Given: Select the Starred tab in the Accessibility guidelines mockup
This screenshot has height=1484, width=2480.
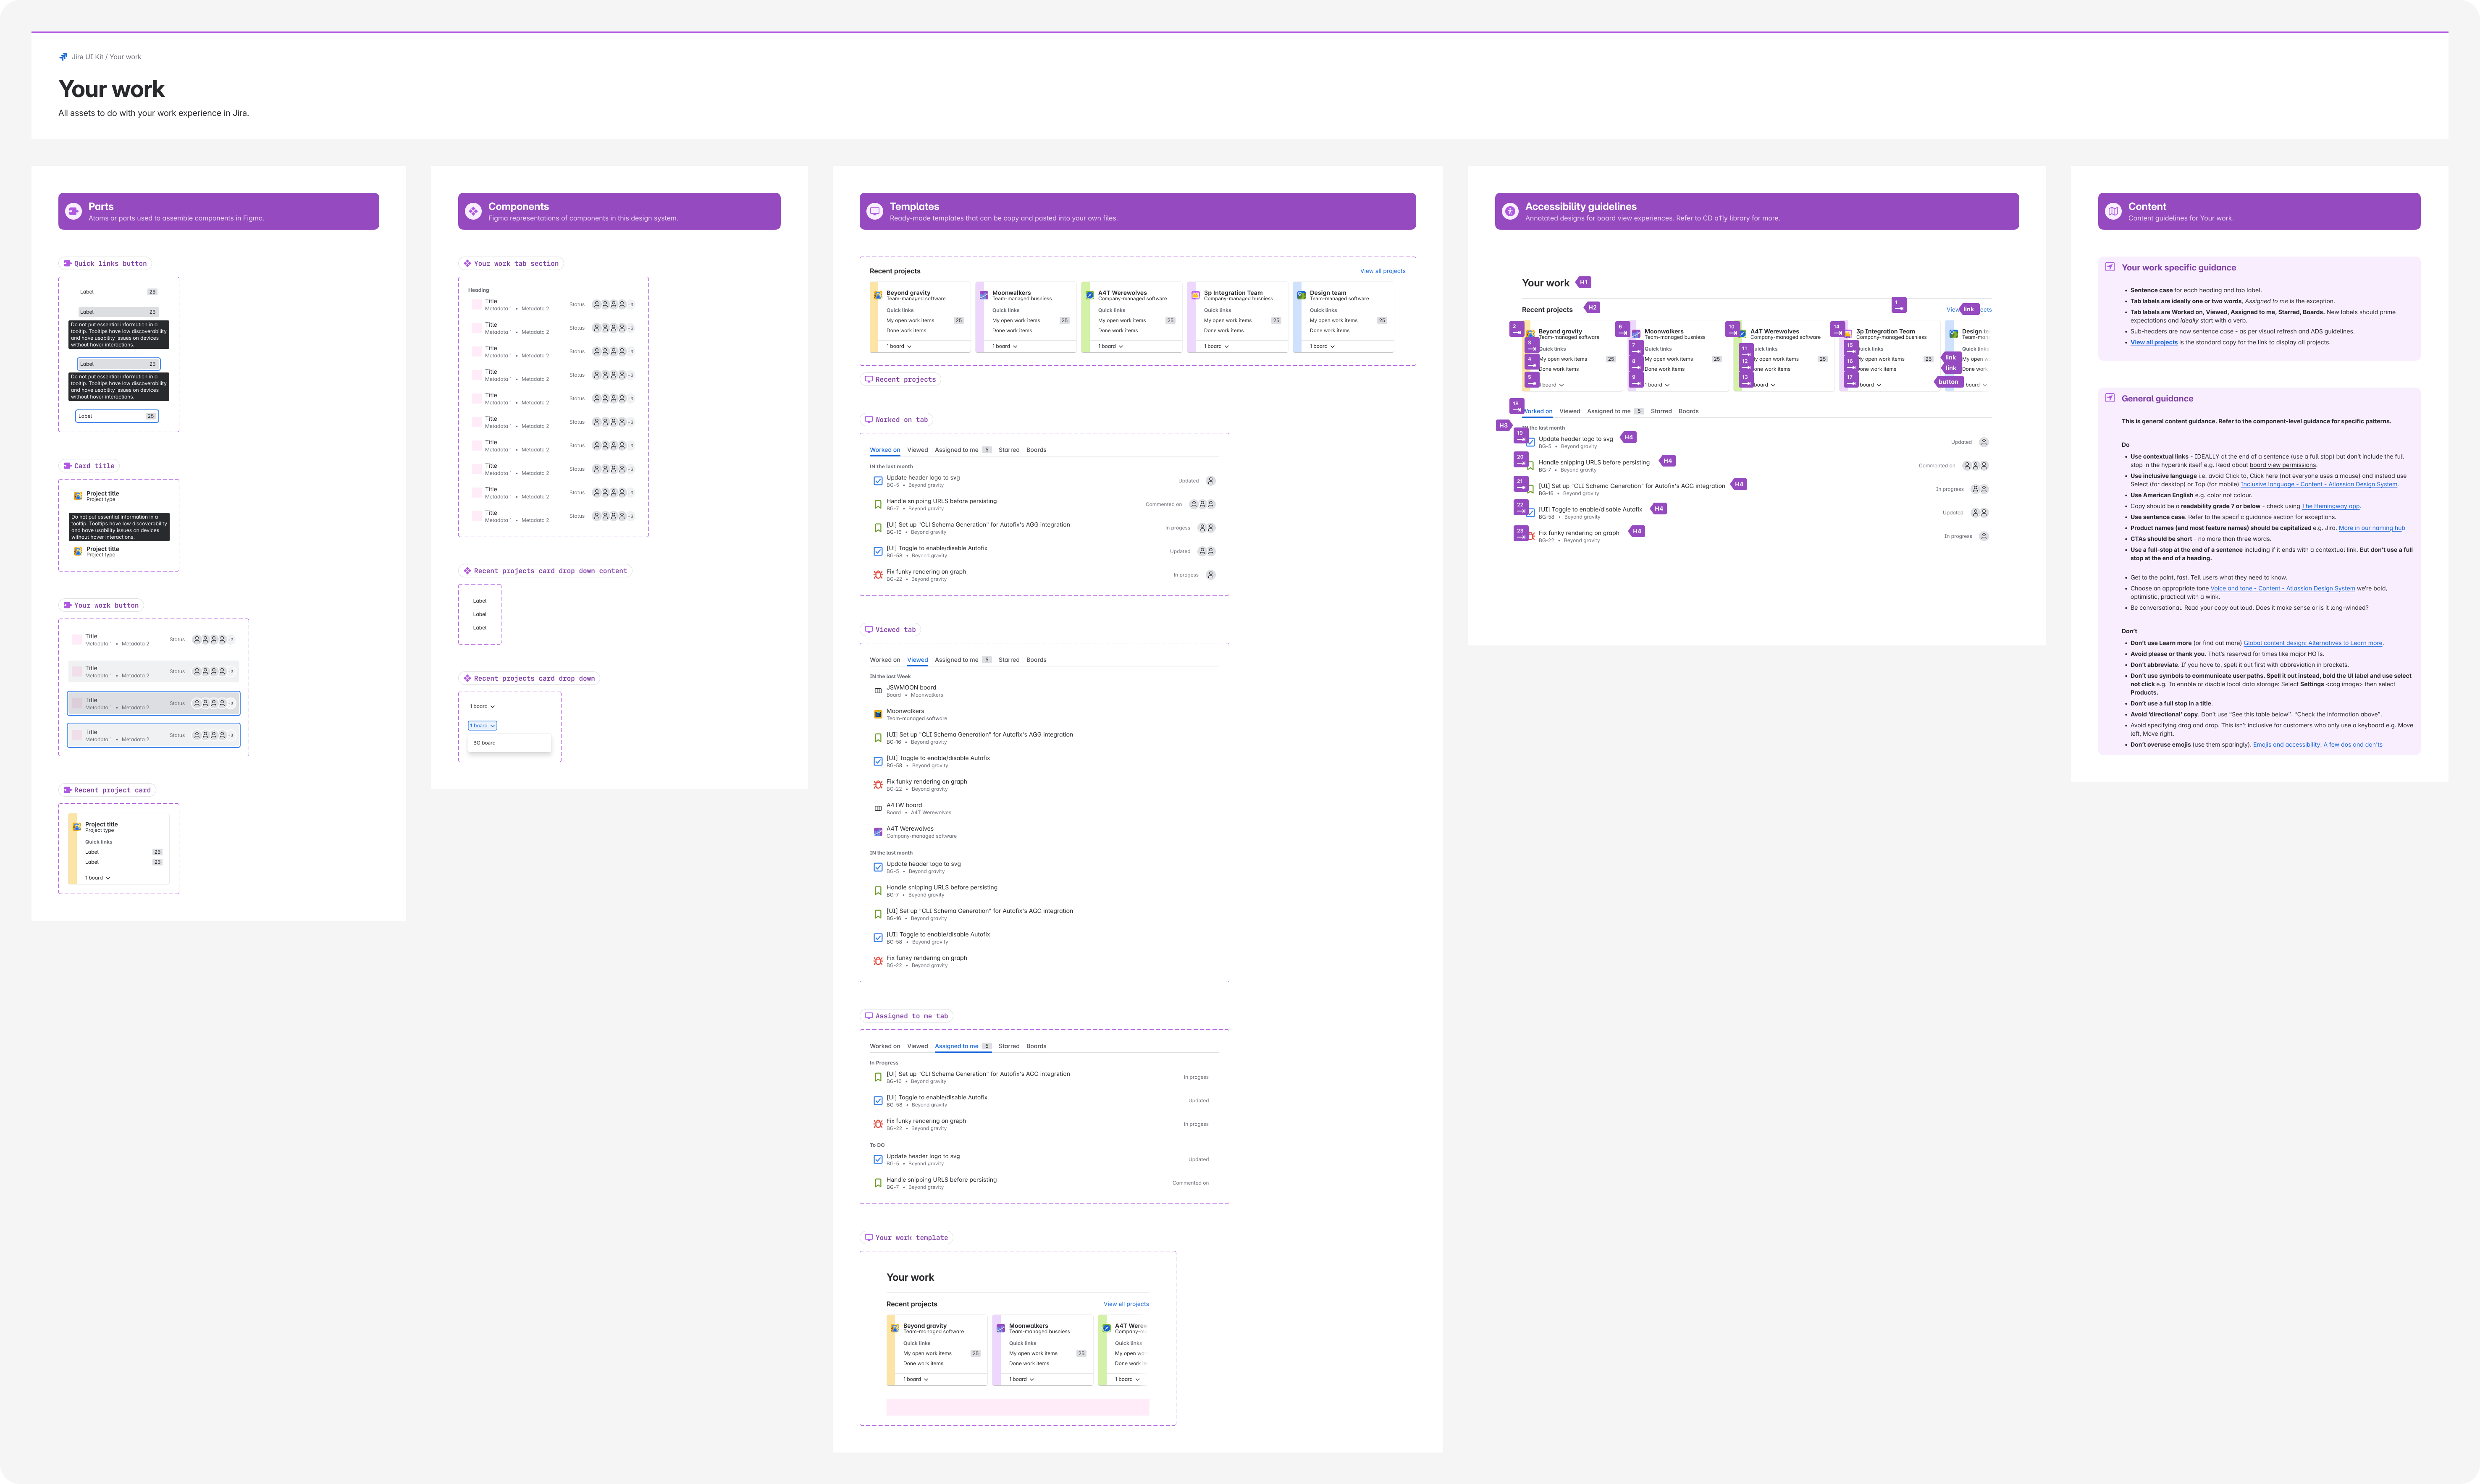Looking at the screenshot, I should click(1661, 411).
